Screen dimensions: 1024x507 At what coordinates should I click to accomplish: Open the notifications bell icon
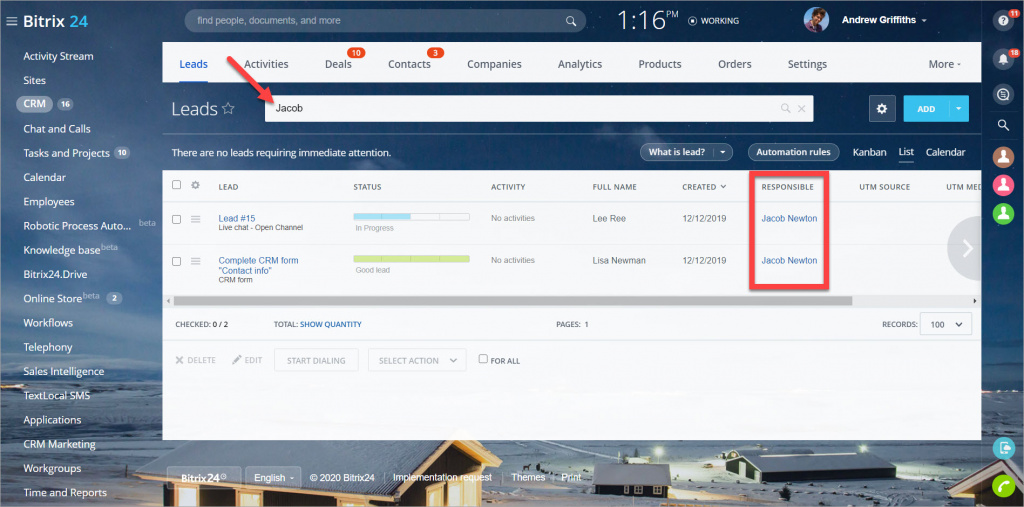point(1003,59)
